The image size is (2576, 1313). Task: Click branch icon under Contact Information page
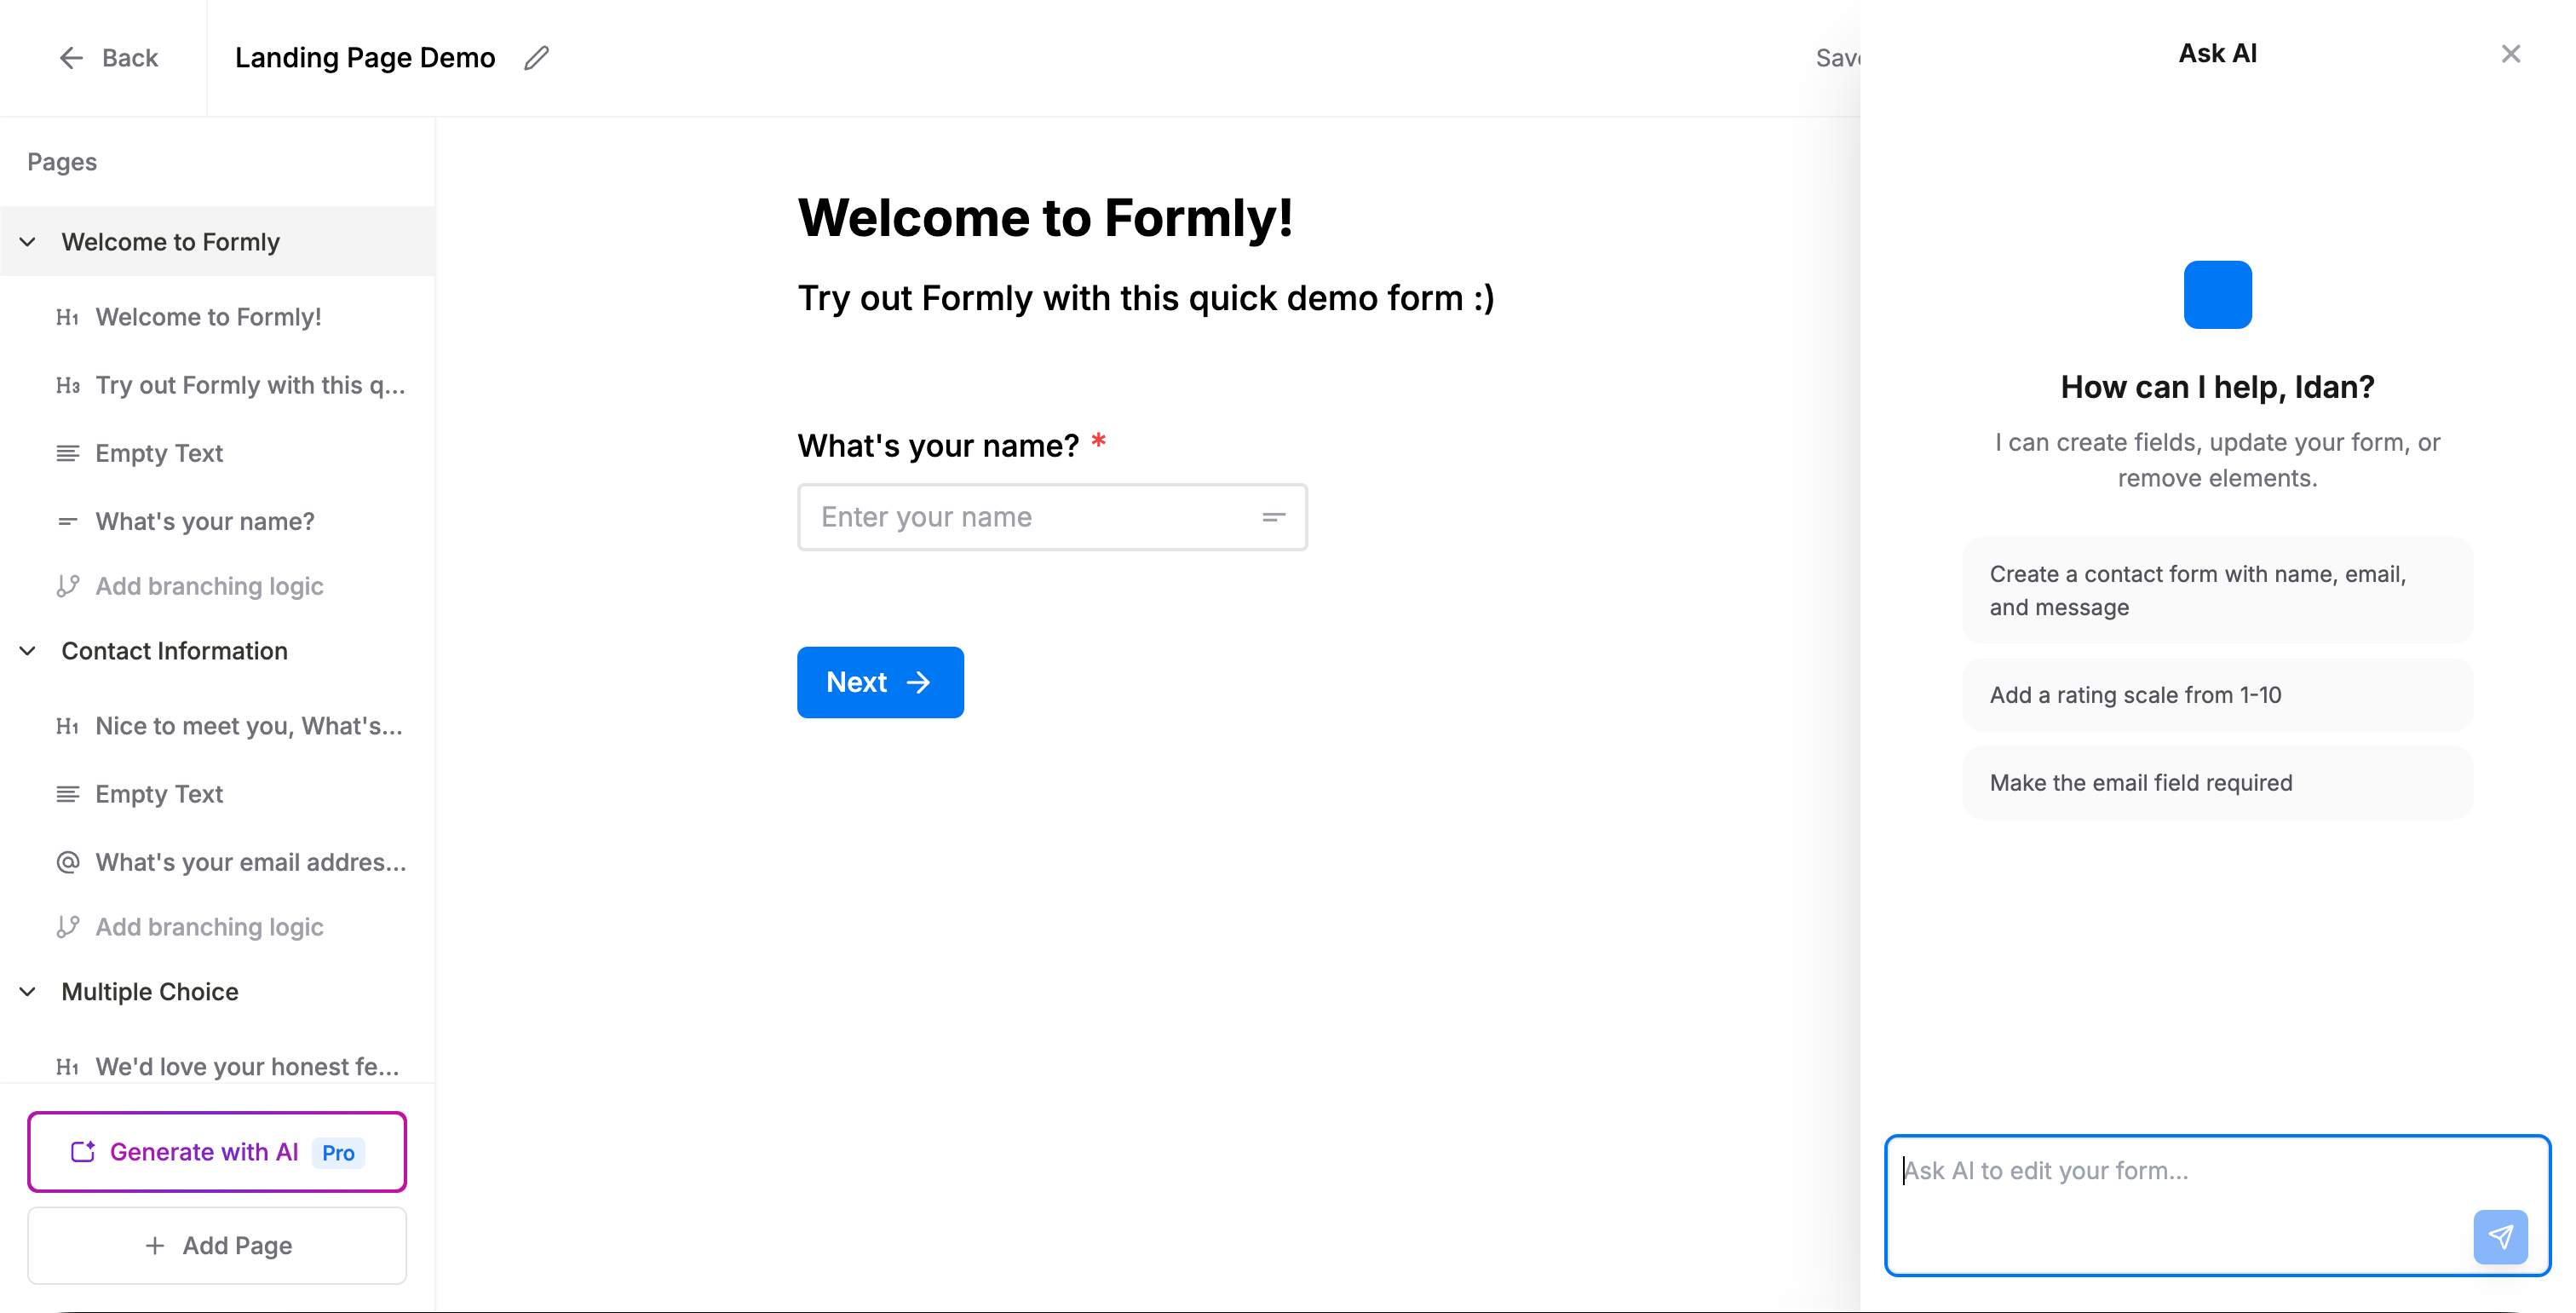(67, 927)
